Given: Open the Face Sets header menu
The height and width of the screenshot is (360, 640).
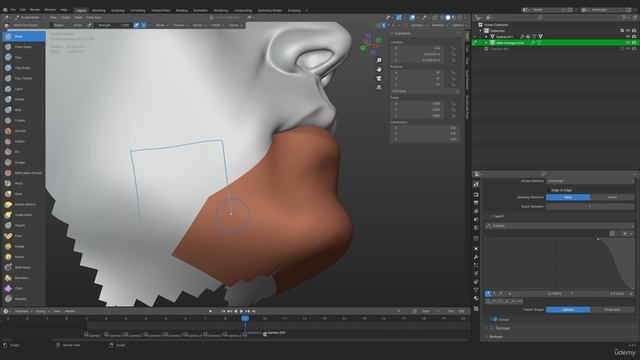Looking at the screenshot, I should (94, 18).
